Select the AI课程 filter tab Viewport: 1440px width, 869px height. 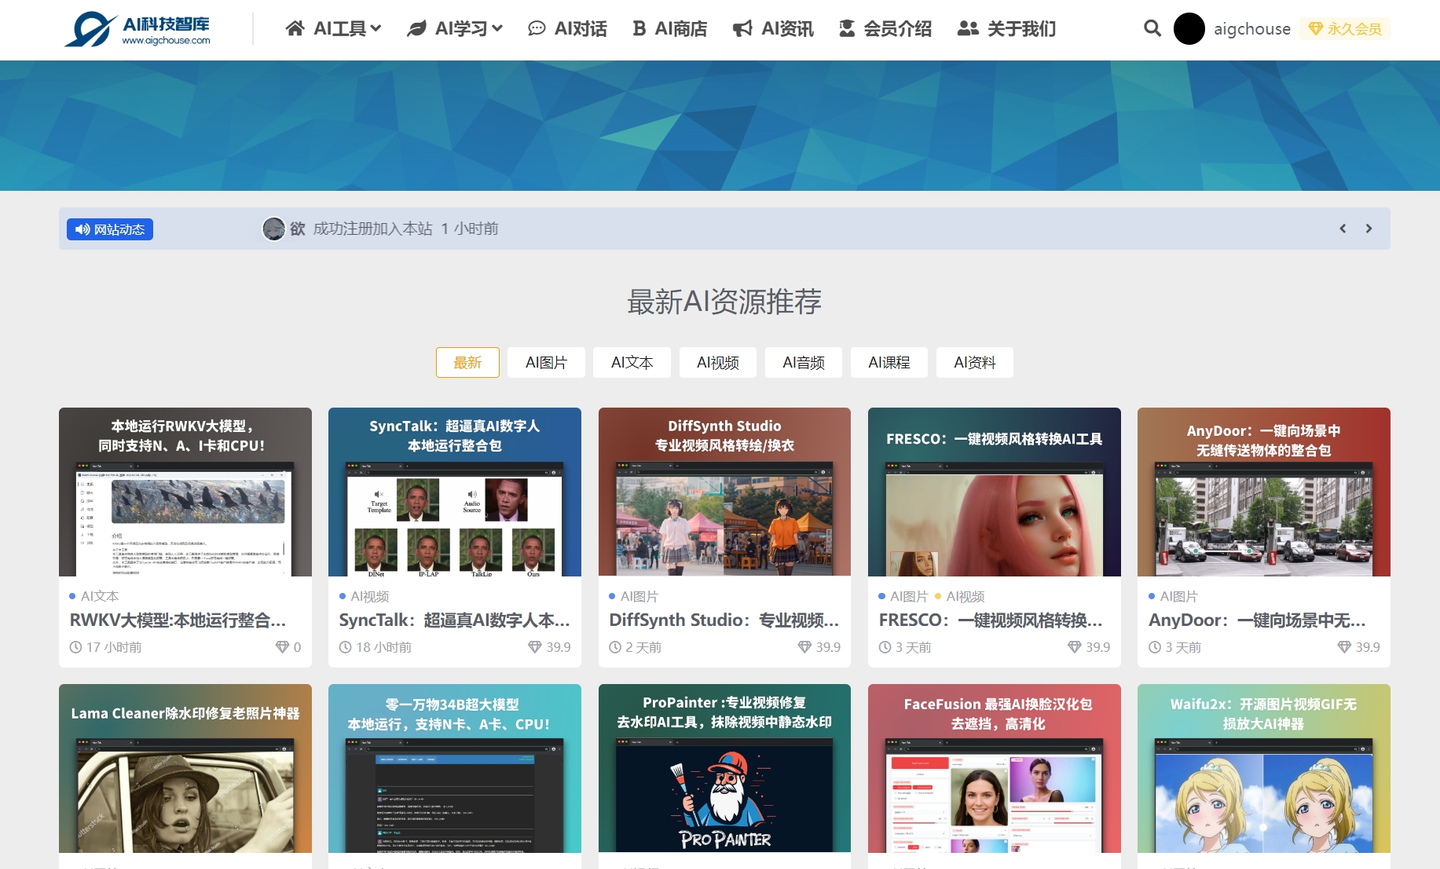click(x=889, y=363)
